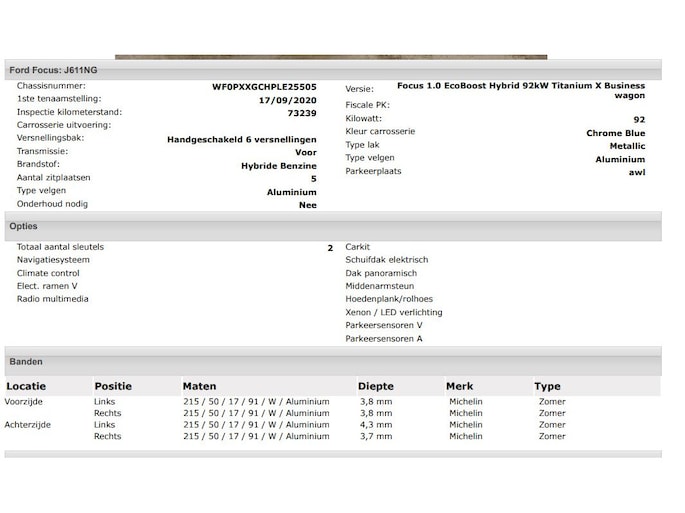Click the Xenon / LED verlichting option
Screen dimensions: 685x513
(394, 312)
